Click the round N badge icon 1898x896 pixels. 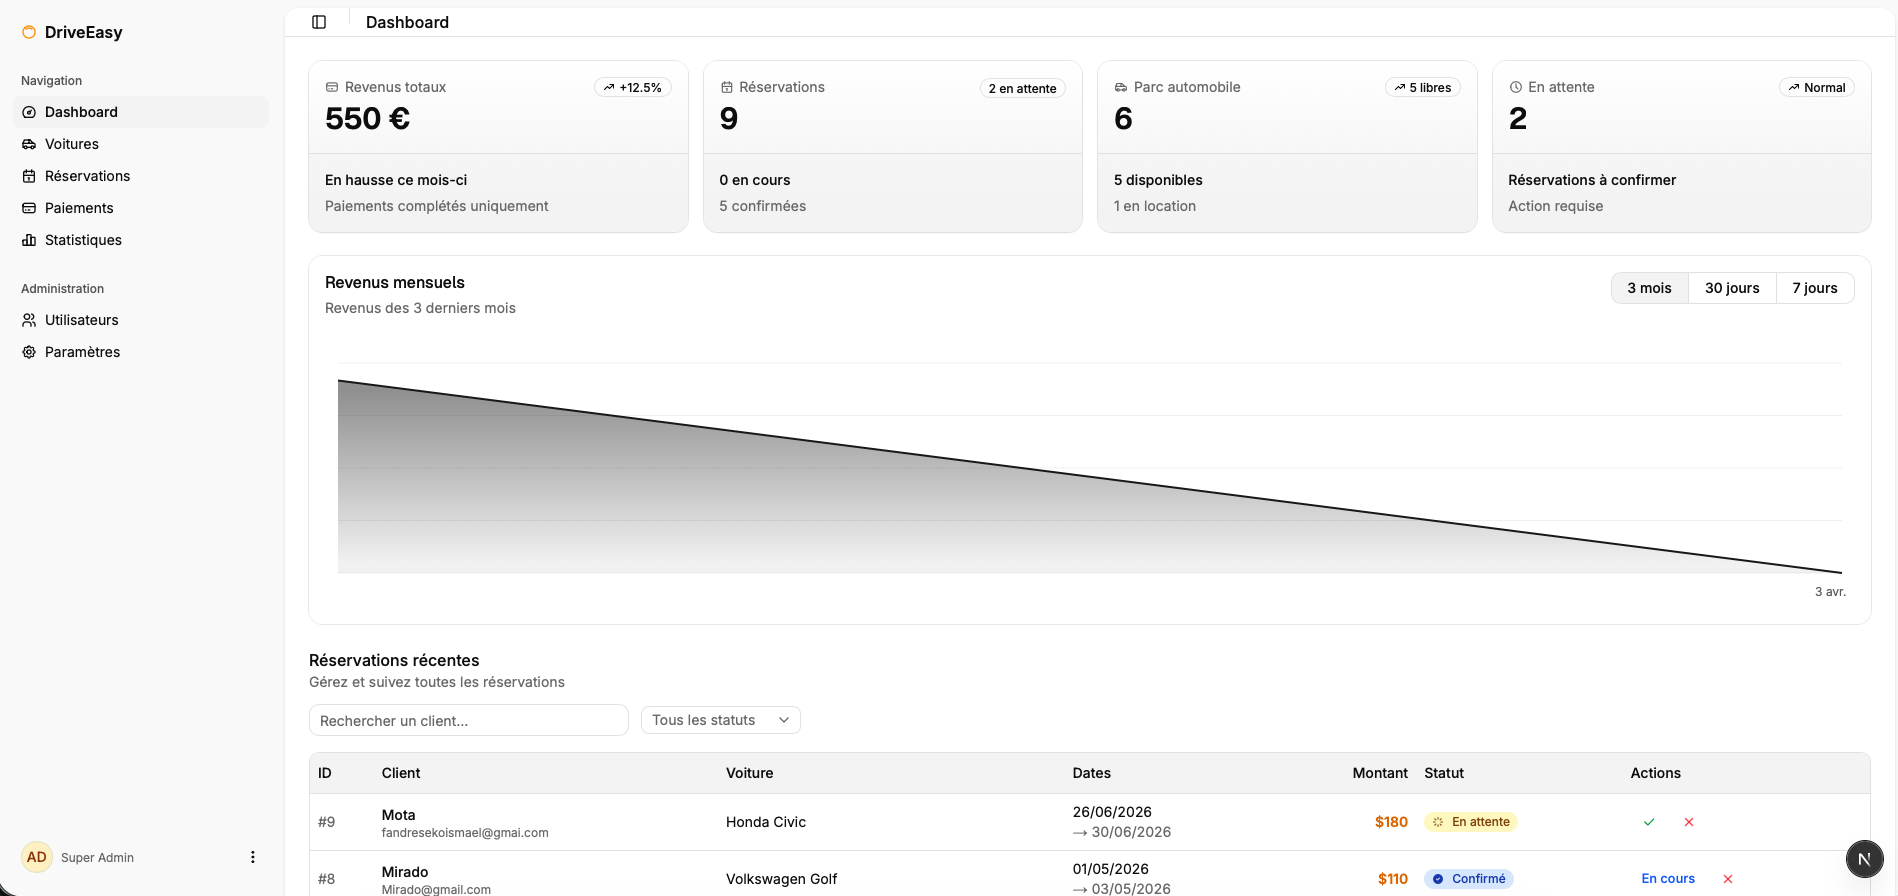click(1864, 859)
